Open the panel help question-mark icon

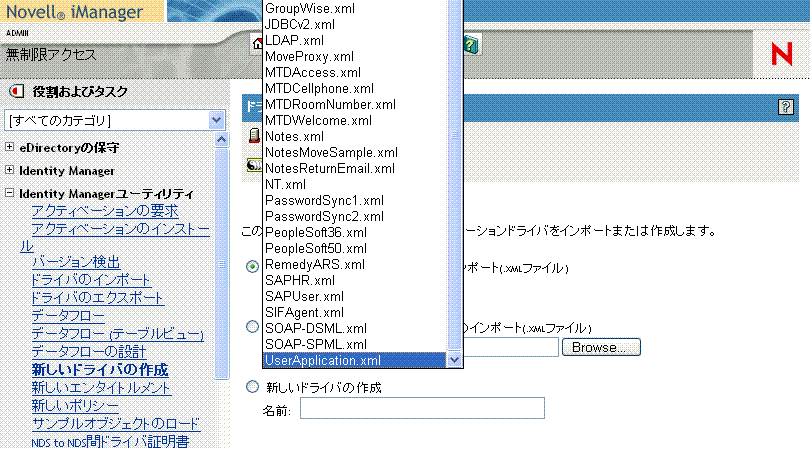(x=785, y=107)
